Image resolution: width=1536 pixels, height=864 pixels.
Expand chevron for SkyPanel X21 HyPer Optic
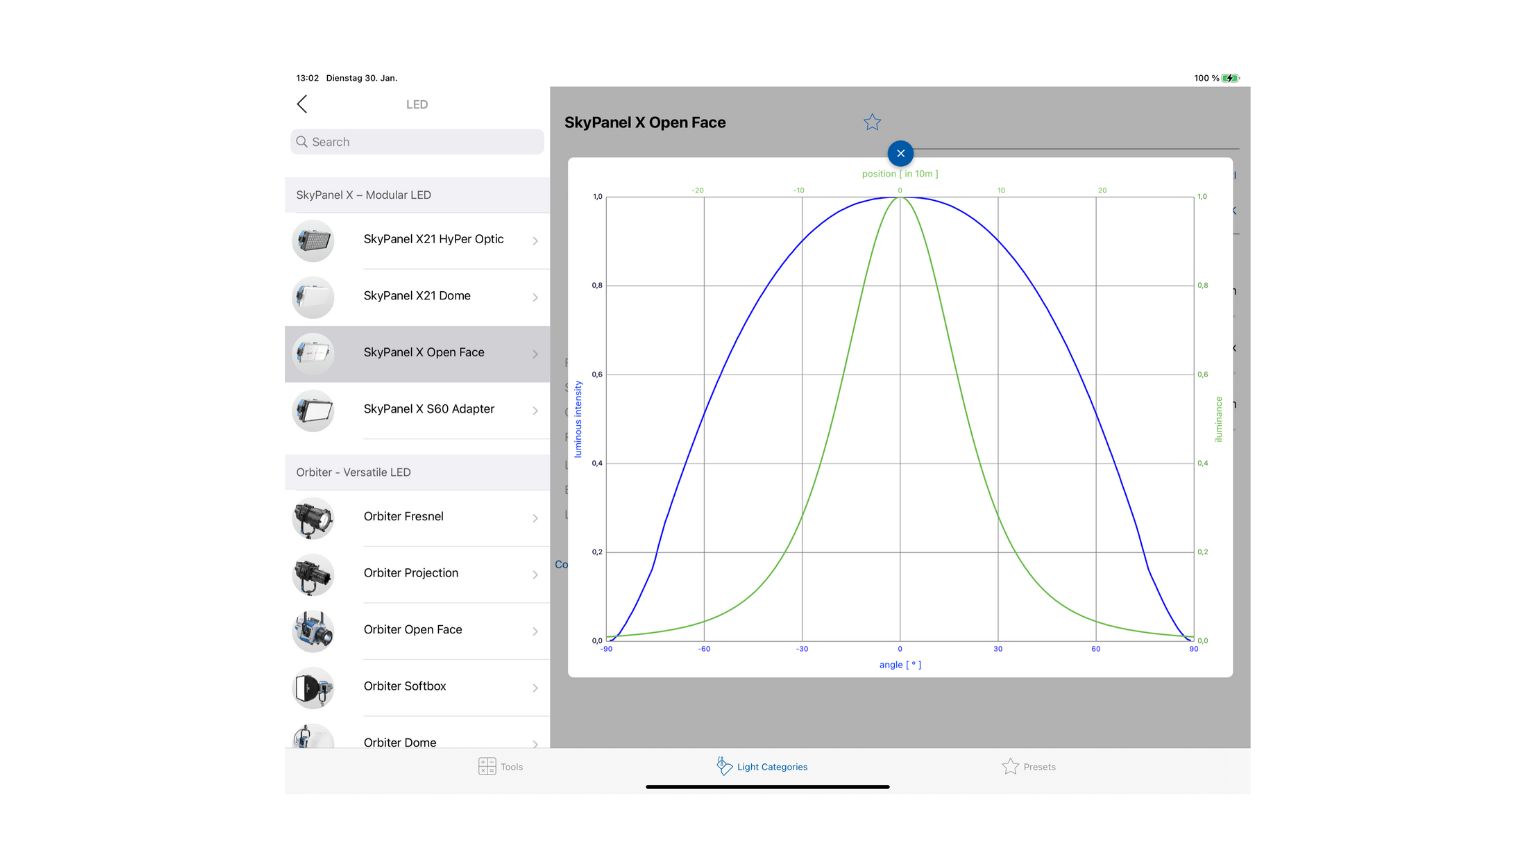coord(535,241)
